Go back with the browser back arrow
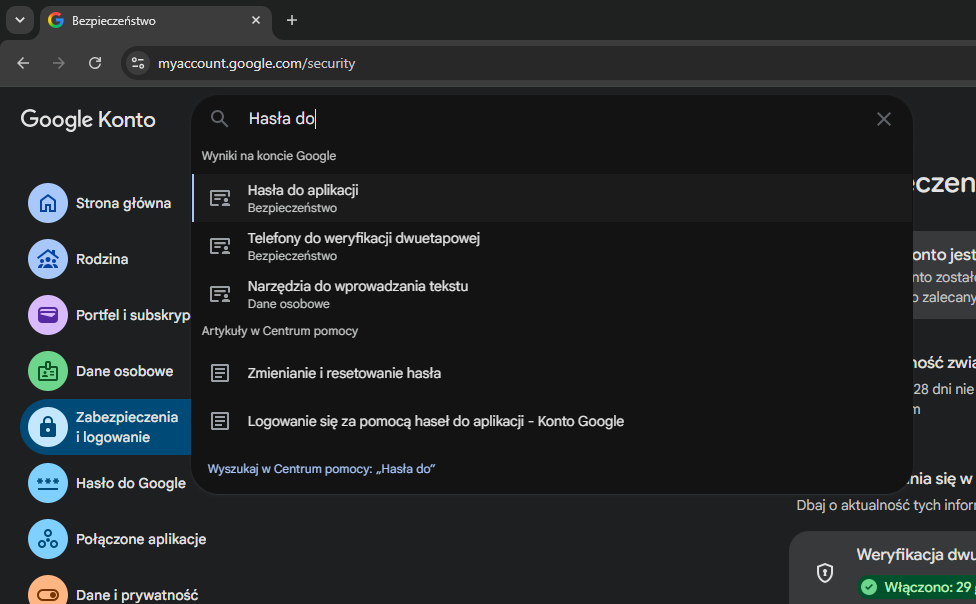The height and width of the screenshot is (604, 976). click(23, 63)
